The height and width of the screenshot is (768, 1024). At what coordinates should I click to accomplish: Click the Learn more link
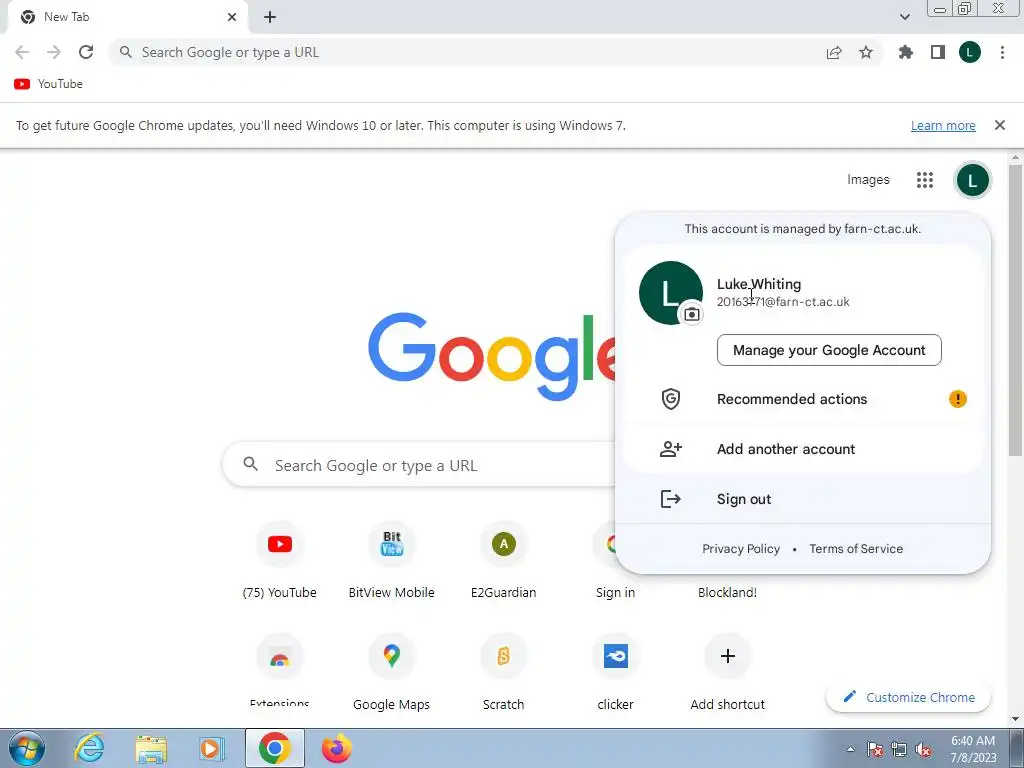[x=943, y=125]
